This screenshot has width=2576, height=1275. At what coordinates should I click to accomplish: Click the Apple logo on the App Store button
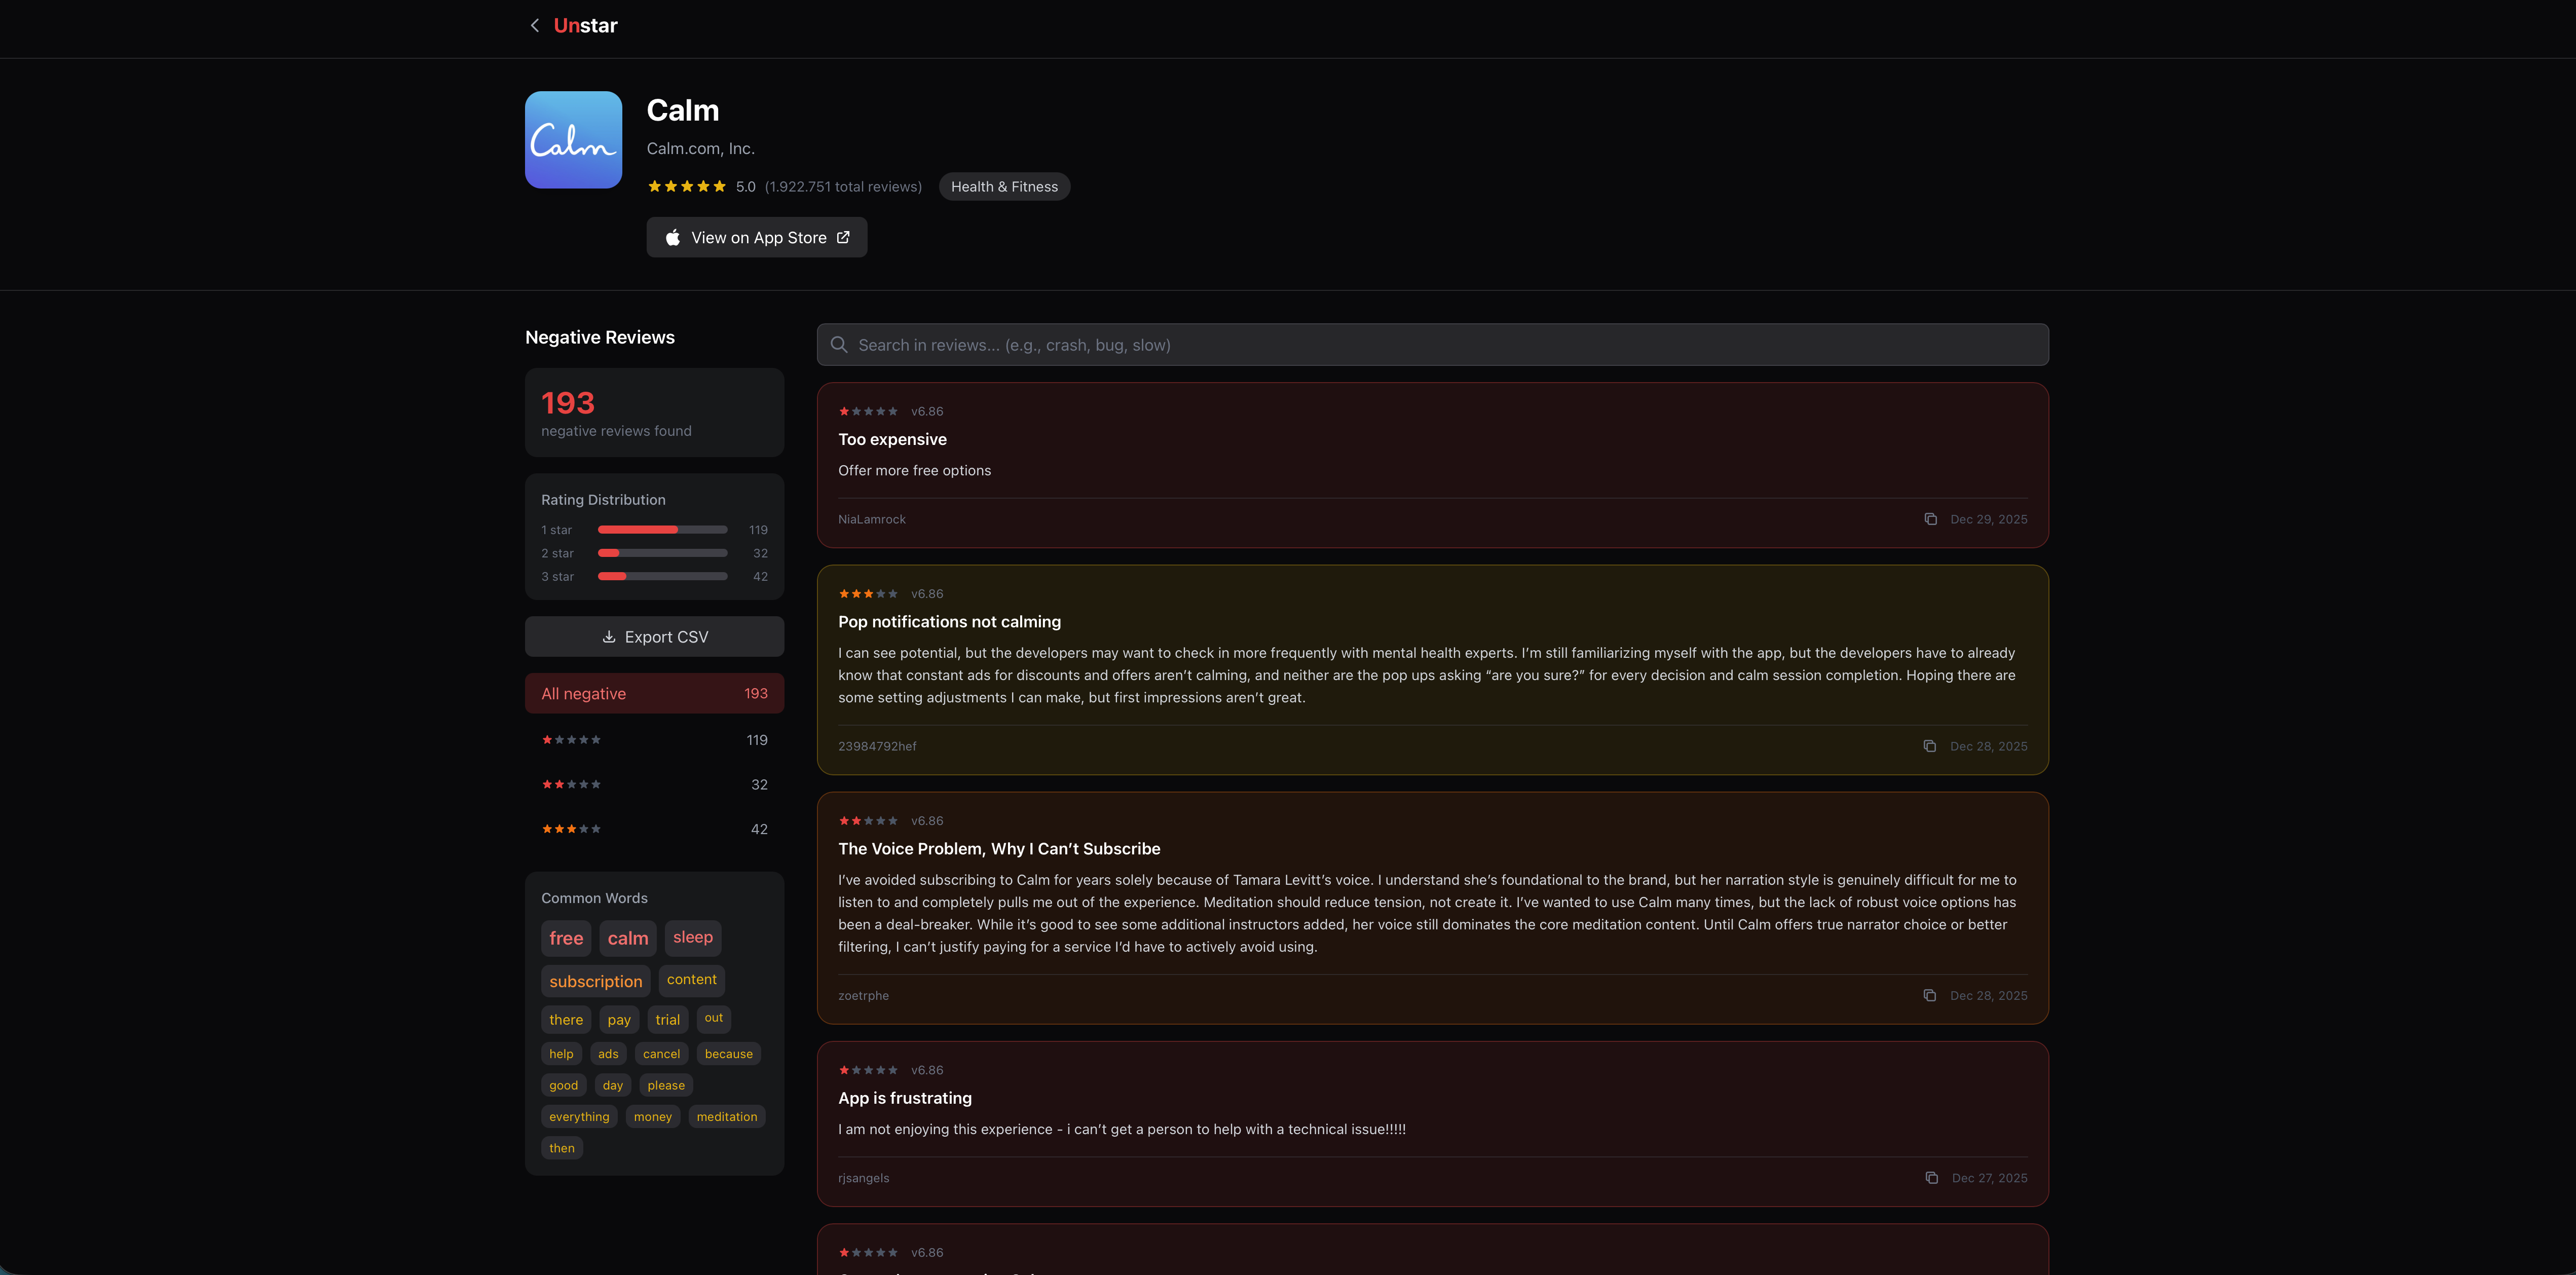click(x=673, y=237)
